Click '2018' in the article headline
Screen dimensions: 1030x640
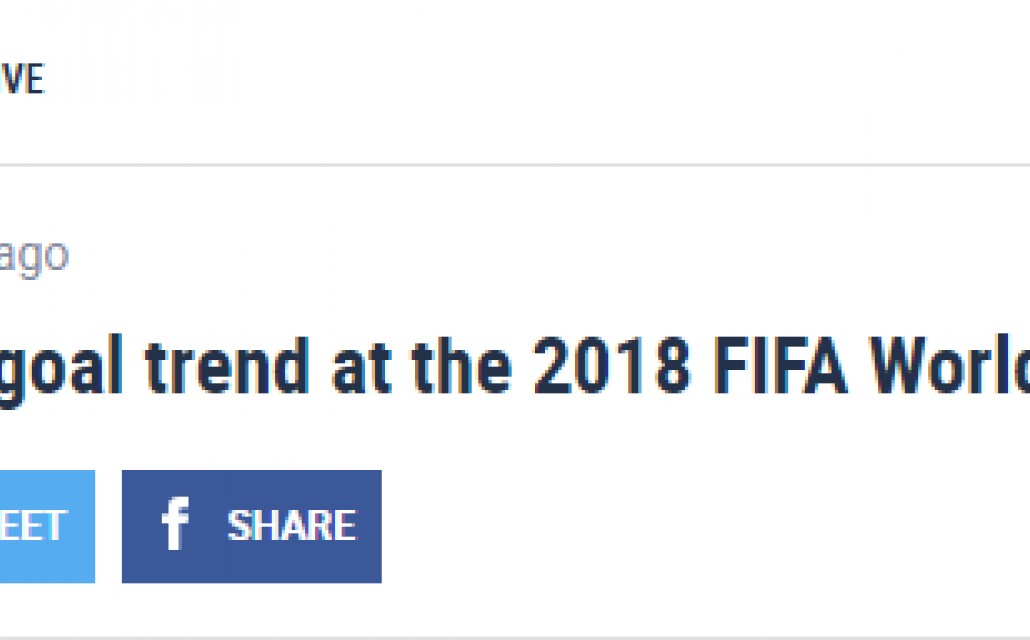[x=612, y=365]
